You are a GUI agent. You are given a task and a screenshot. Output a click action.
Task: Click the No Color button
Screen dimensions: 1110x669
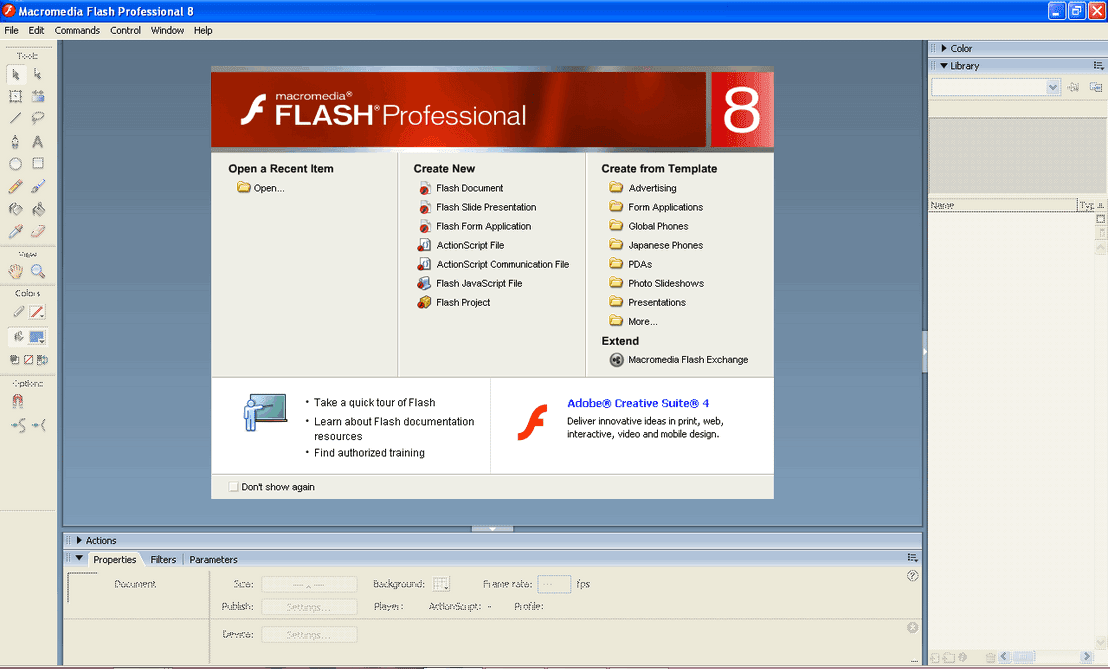28,360
